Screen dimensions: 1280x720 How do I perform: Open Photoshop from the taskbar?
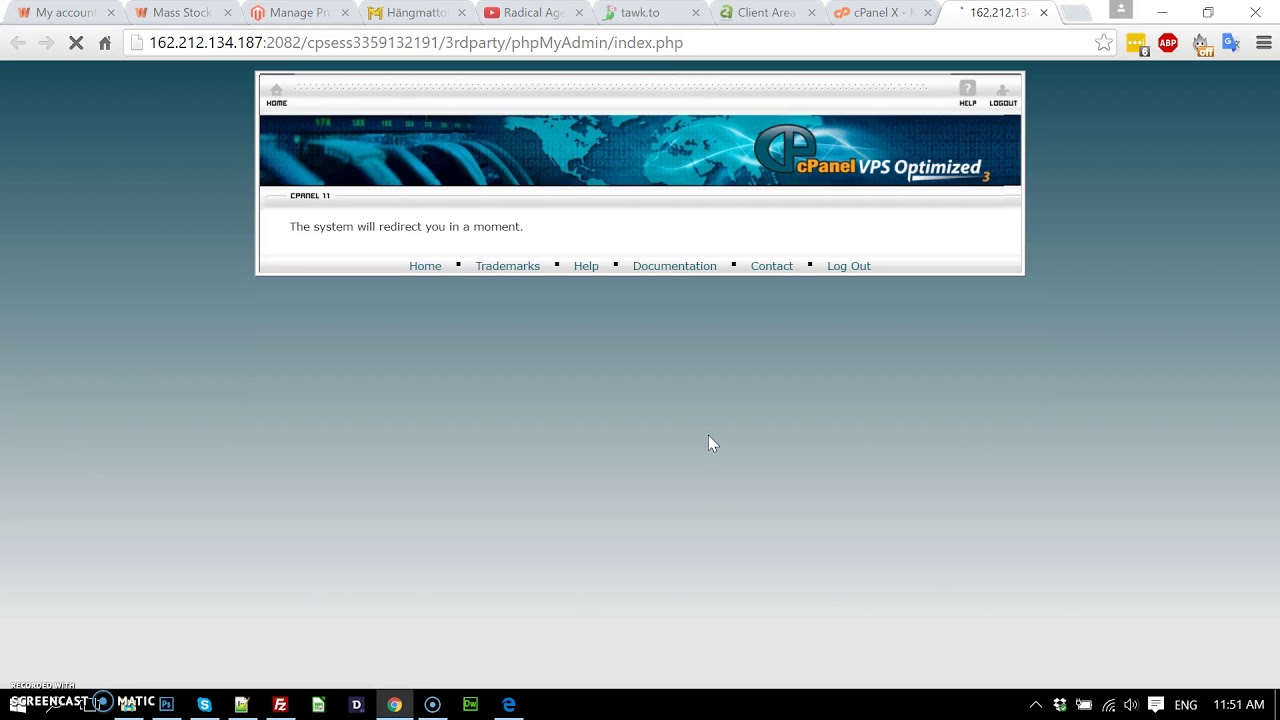pyautogui.click(x=166, y=704)
